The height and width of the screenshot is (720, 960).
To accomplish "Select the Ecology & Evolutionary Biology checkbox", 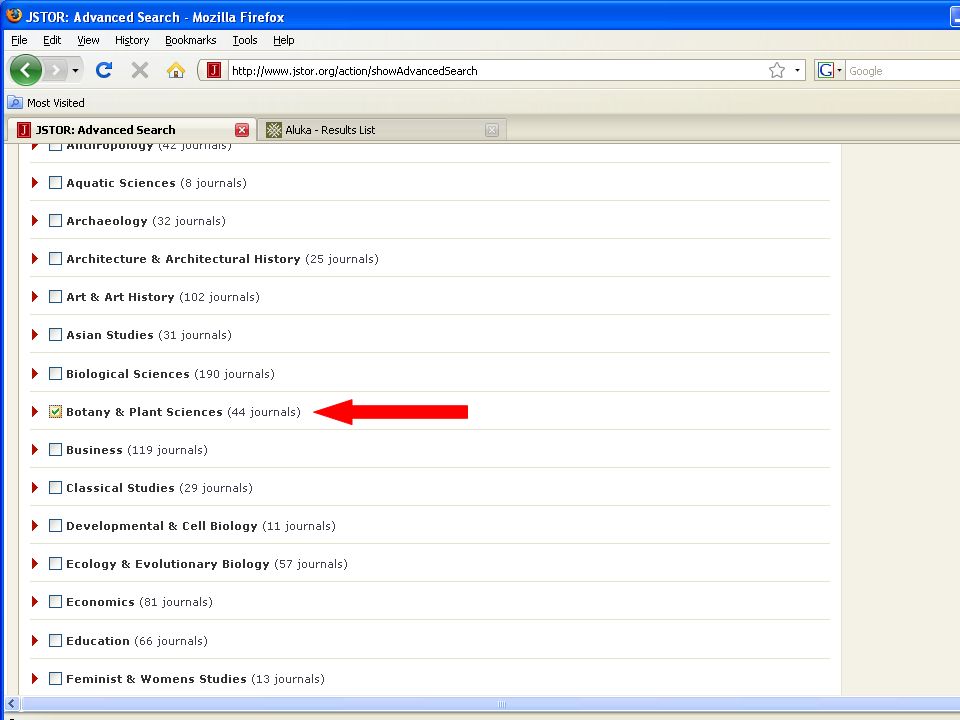I will [55, 563].
